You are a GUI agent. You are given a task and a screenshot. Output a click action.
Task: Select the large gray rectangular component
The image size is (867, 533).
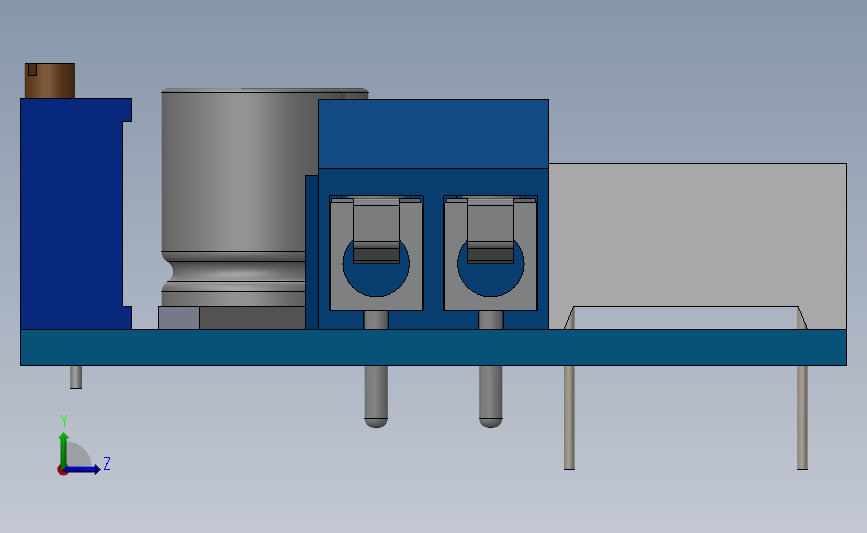(x=698, y=235)
